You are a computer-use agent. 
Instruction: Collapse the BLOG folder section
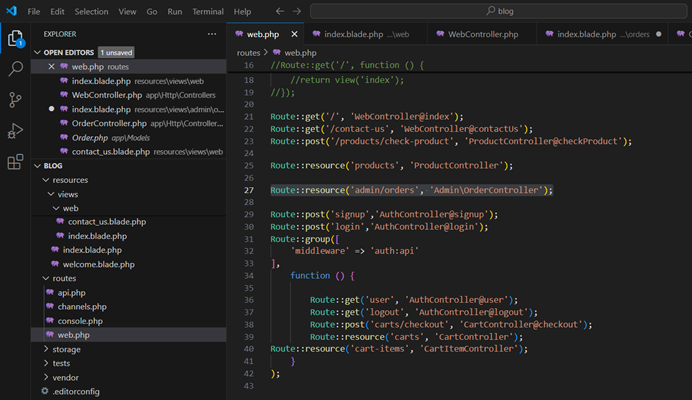pos(38,166)
